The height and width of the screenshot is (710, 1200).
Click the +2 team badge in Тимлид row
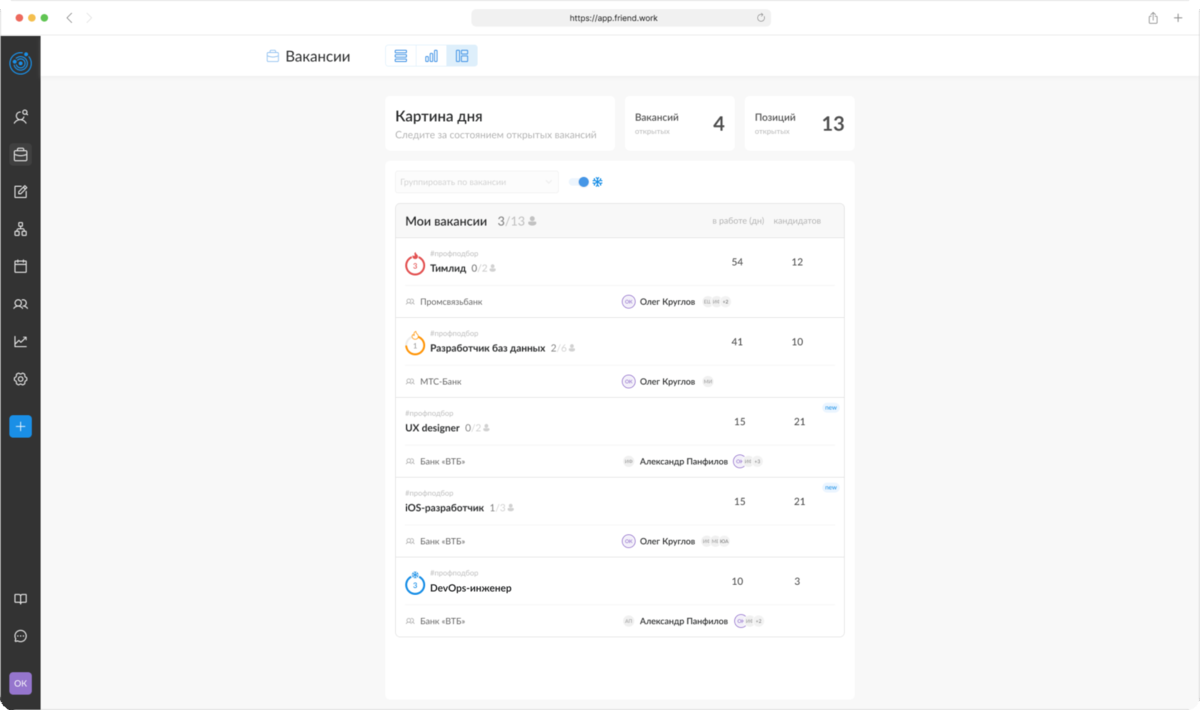pos(726,301)
